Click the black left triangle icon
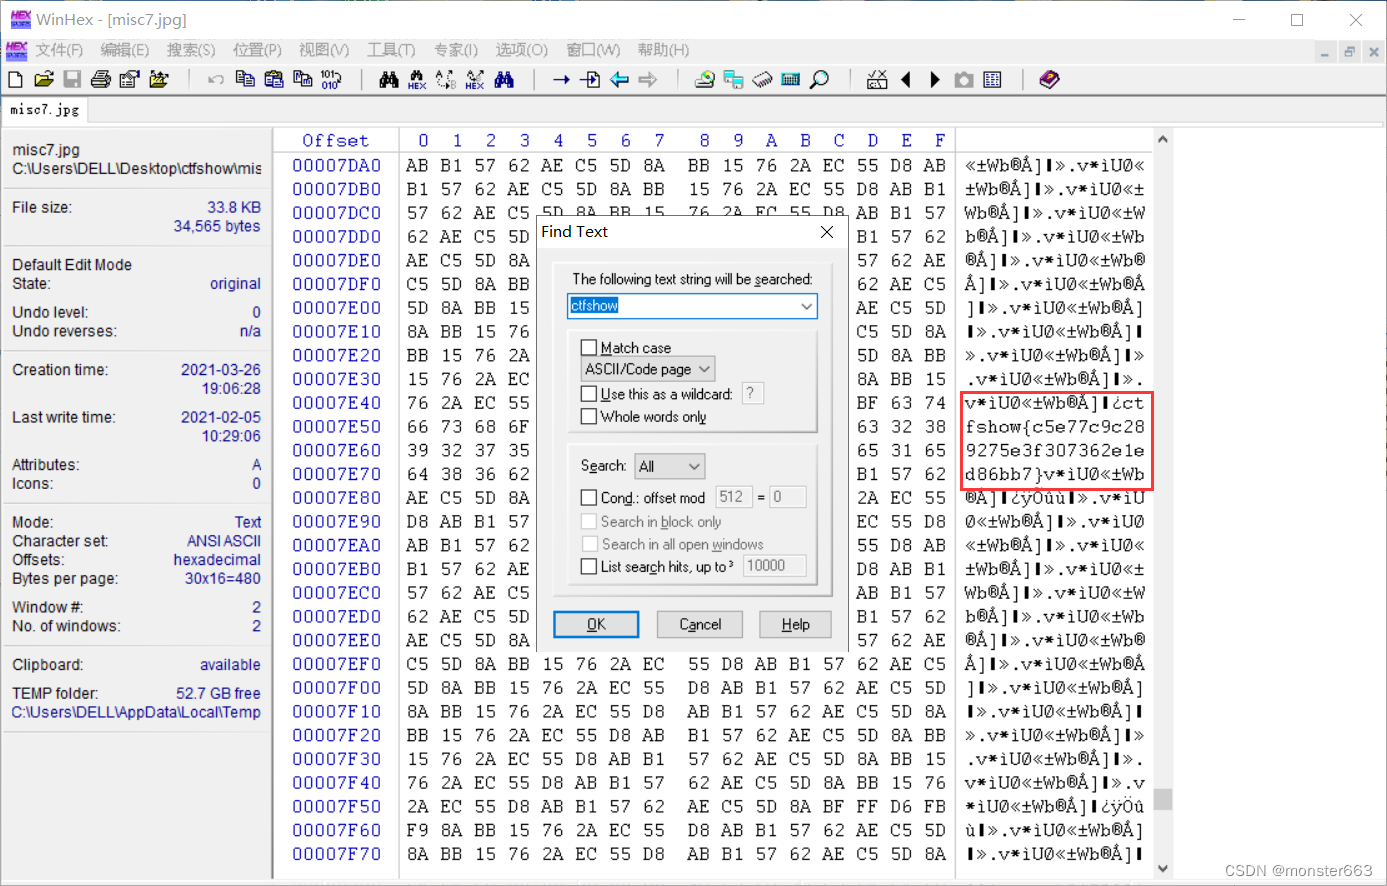 coord(906,79)
